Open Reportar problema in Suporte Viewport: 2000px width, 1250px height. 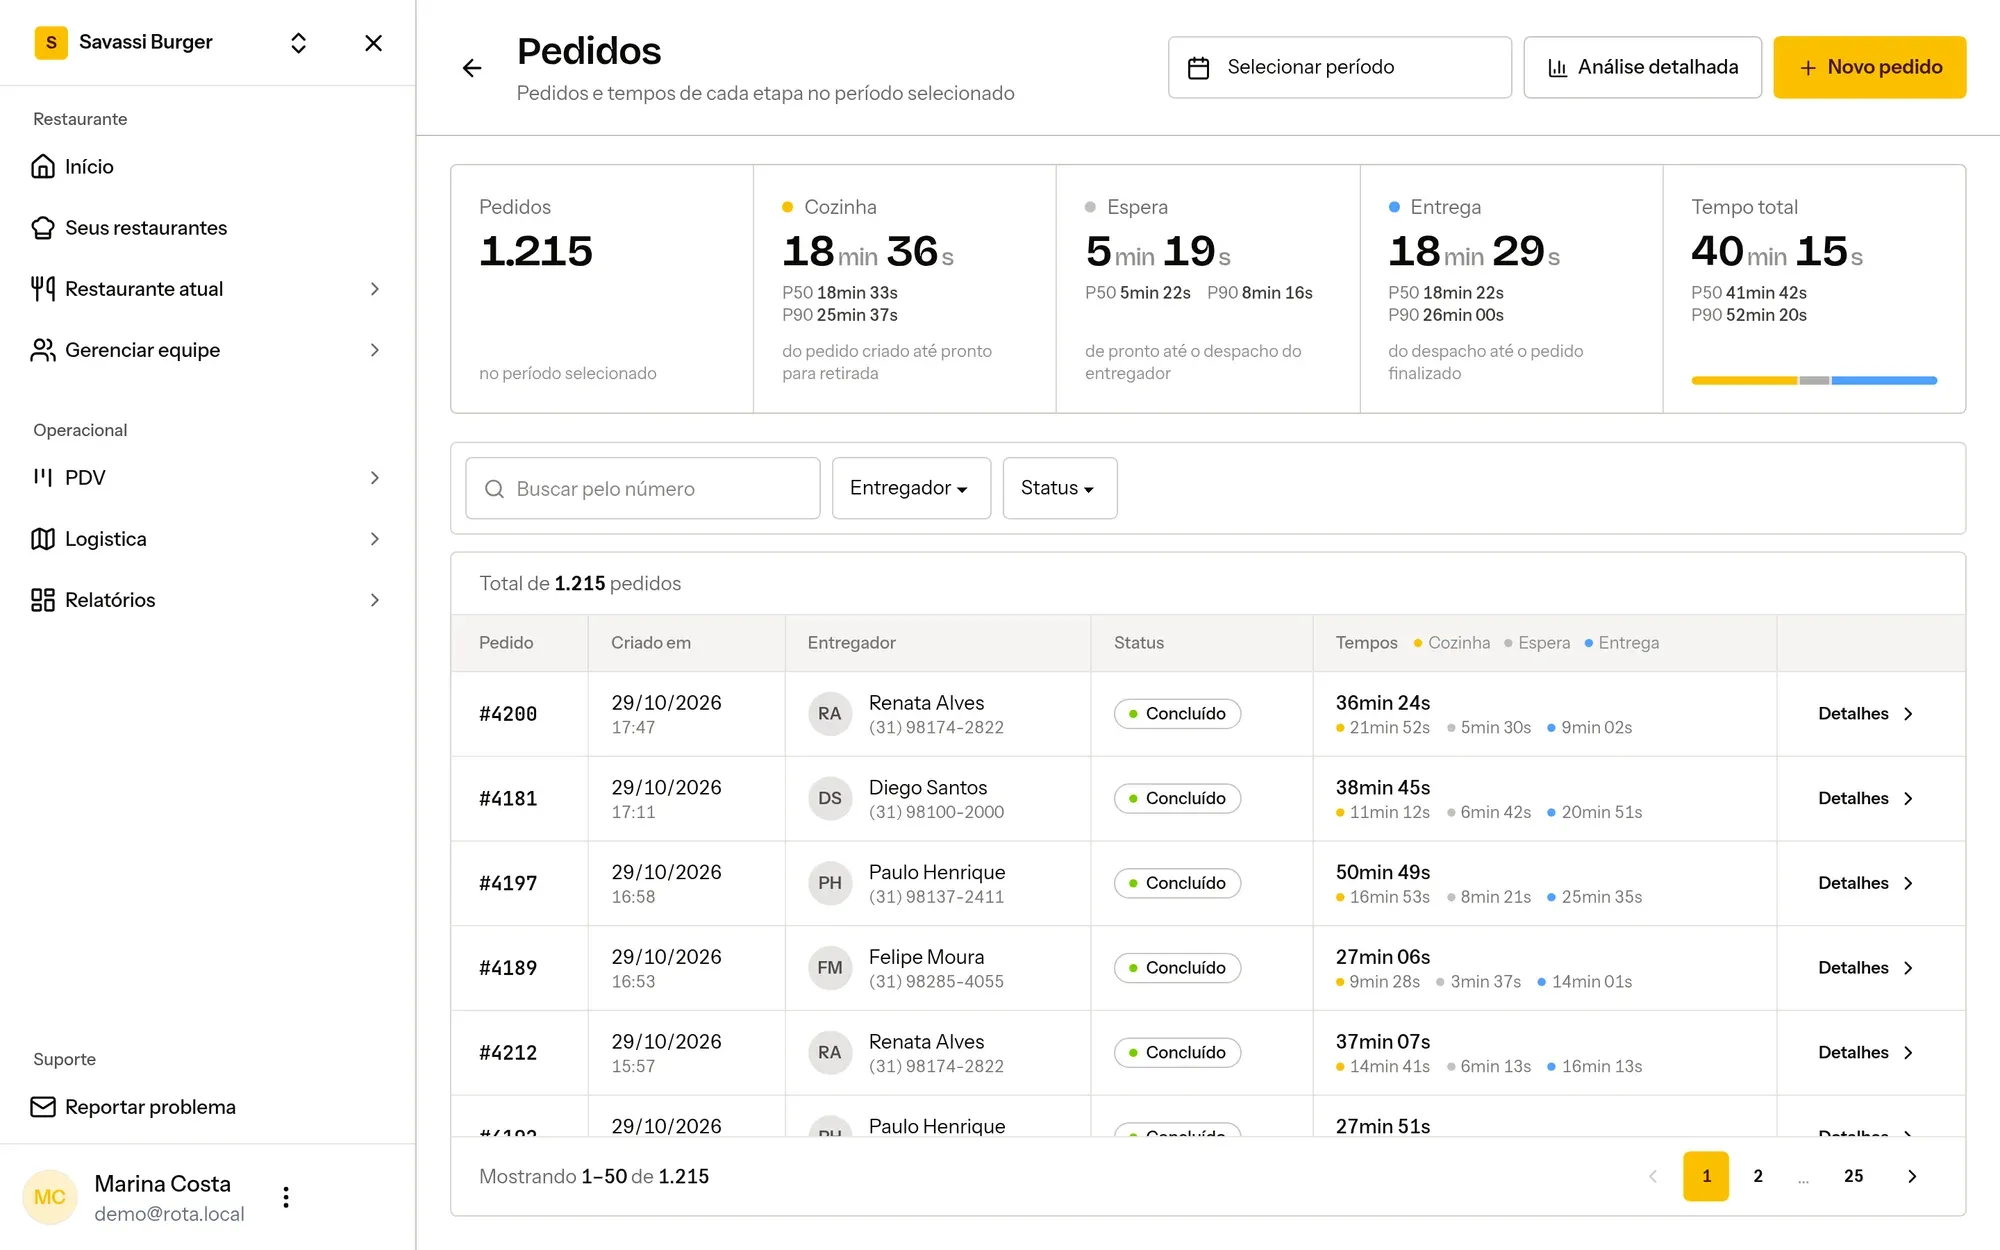(207, 1107)
